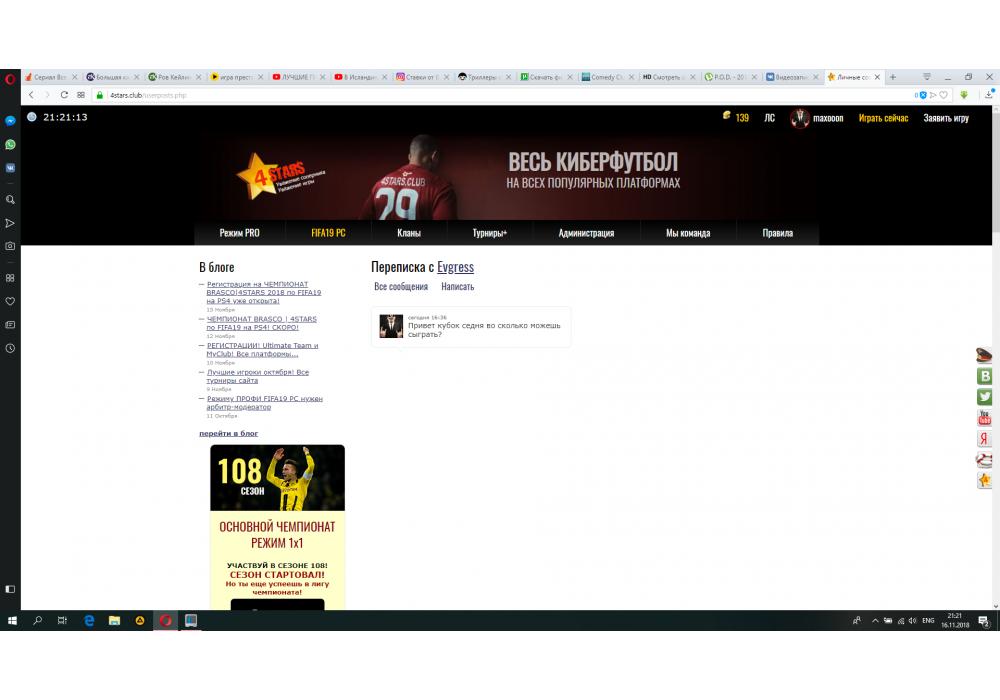This screenshot has height=700, width=1000.
Task: Open History clock icon in sidebar
Action: [x=10, y=348]
